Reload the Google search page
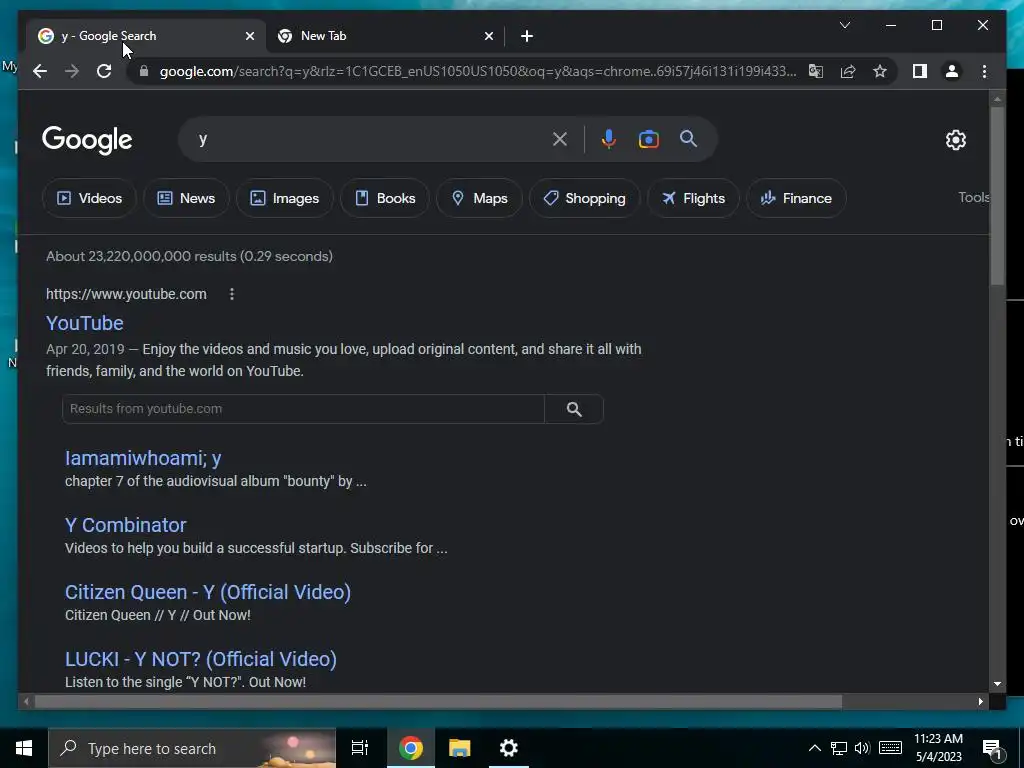This screenshot has height=768, width=1024. (x=104, y=71)
